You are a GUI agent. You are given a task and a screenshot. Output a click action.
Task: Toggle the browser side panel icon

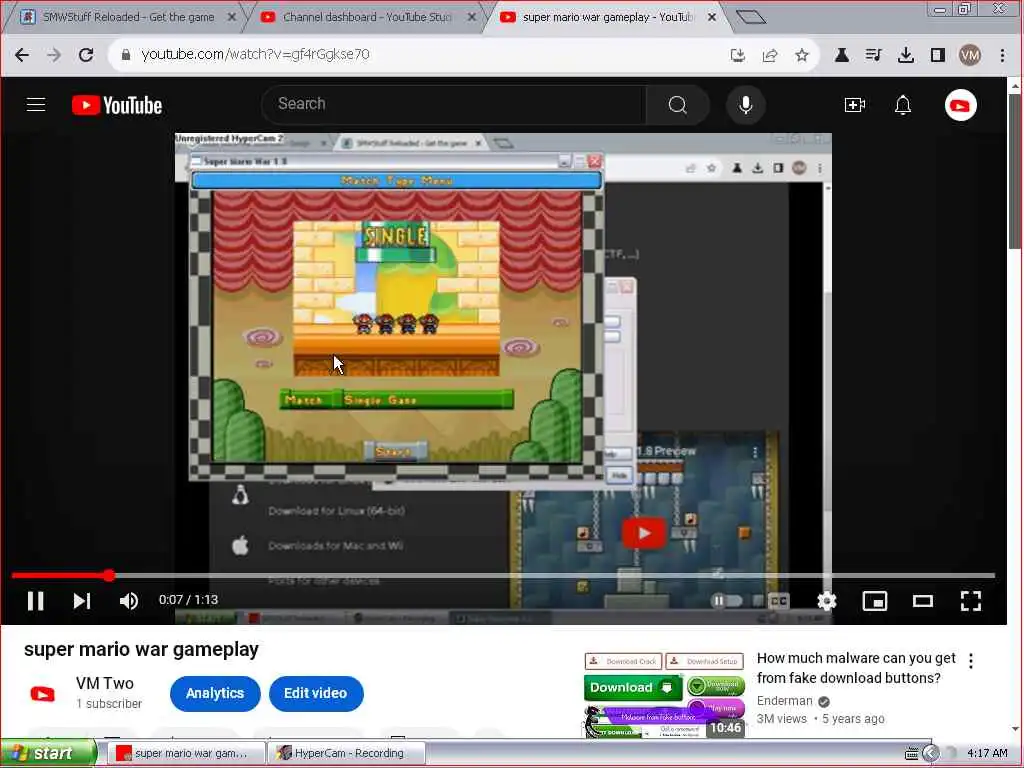tap(938, 56)
